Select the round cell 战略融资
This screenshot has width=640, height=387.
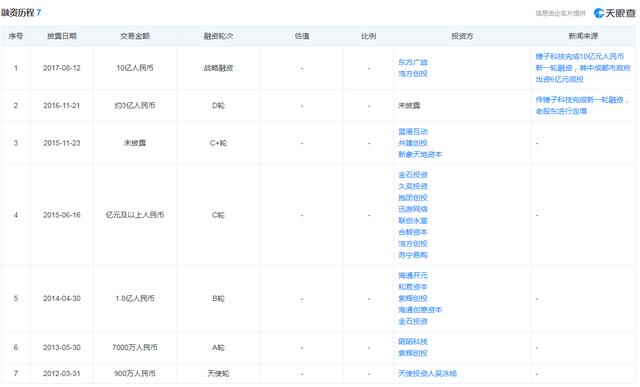[218, 68]
